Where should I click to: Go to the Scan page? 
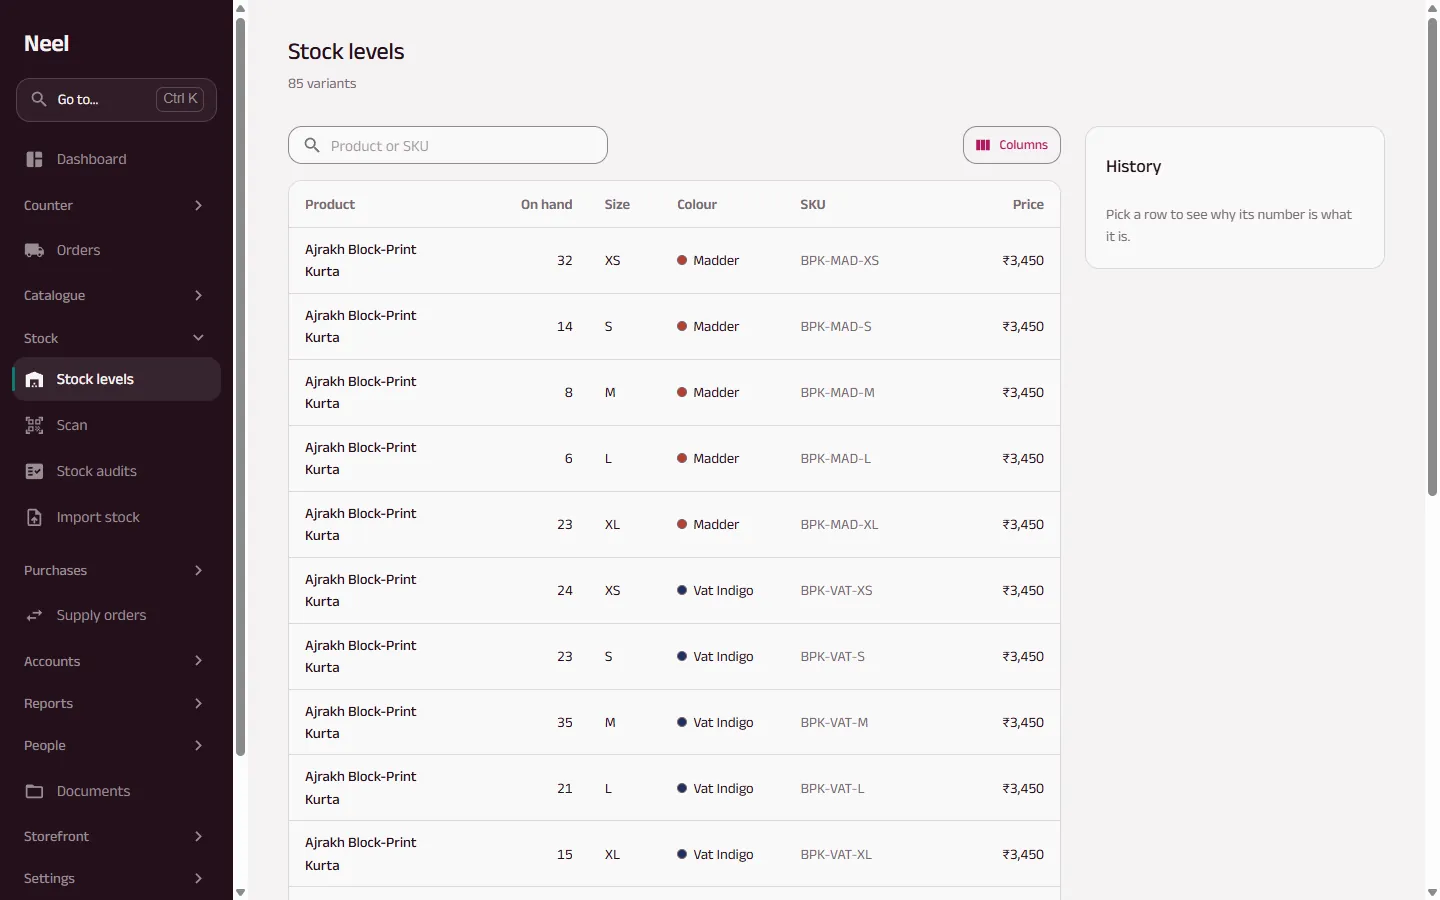[116, 425]
